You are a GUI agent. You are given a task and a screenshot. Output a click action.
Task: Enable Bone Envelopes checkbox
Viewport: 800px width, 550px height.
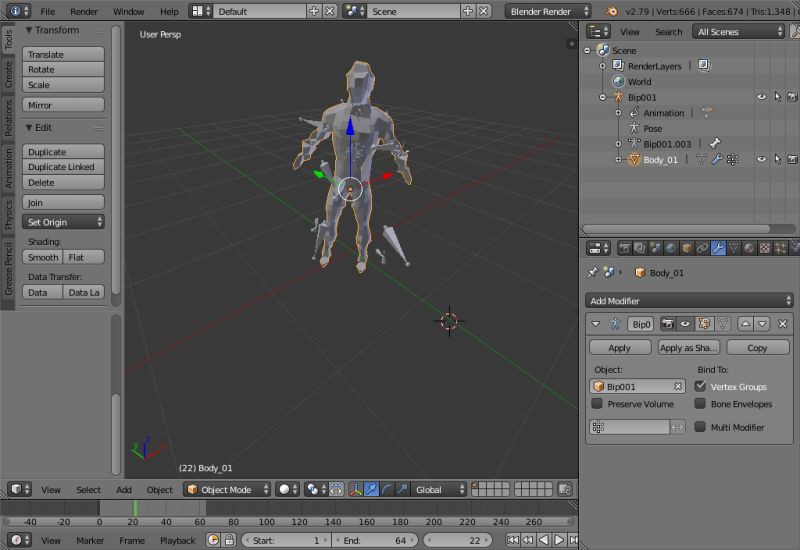pyautogui.click(x=701, y=404)
